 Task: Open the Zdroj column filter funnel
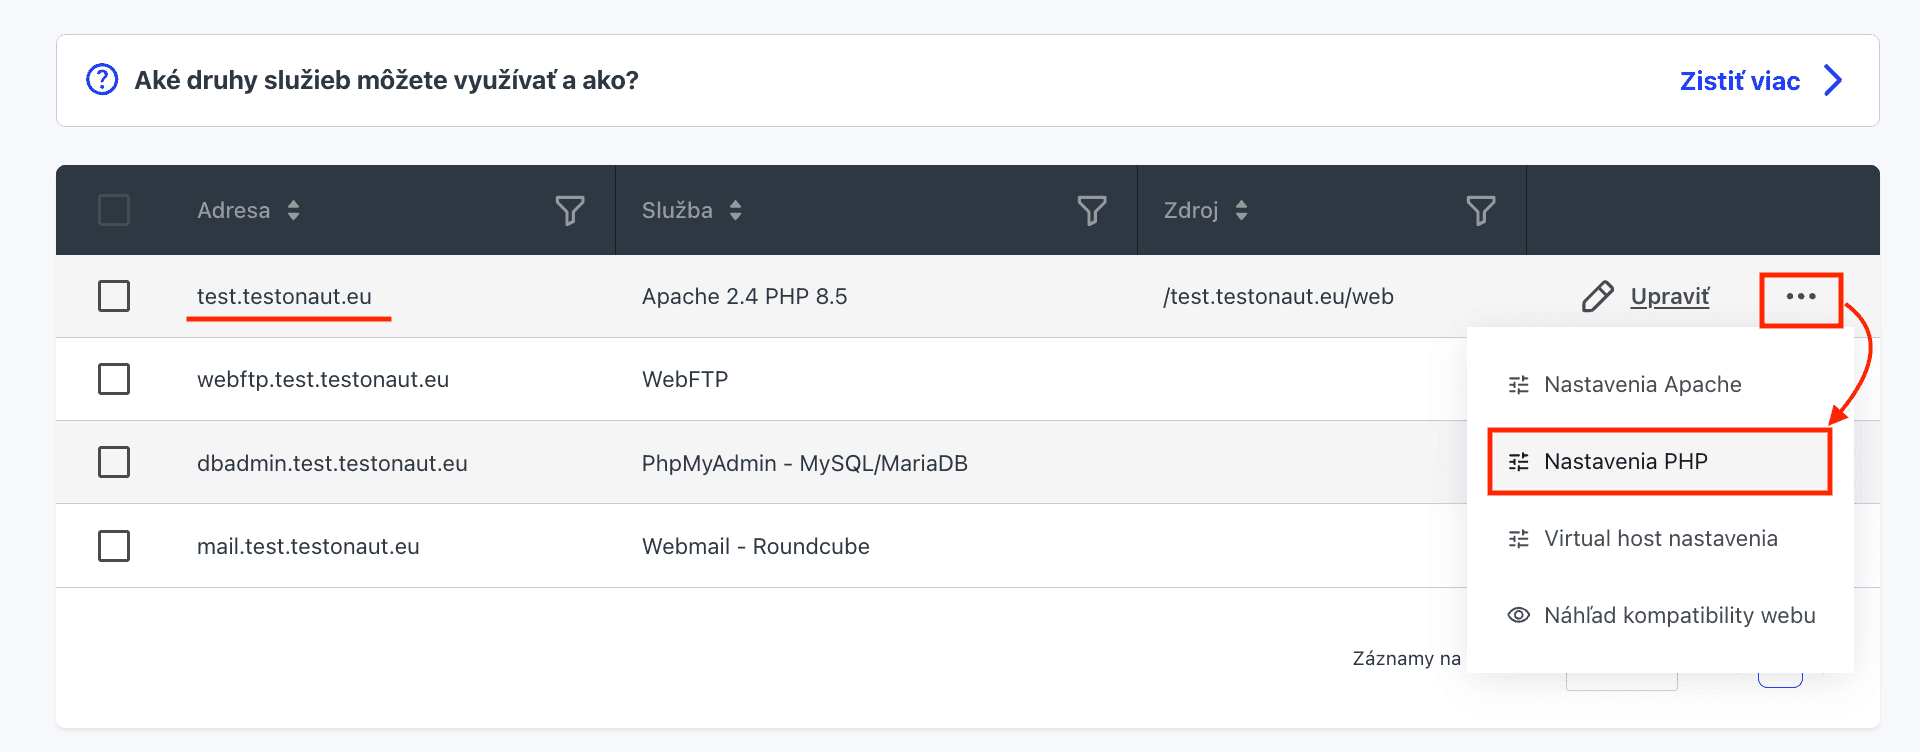click(1481, 210)
